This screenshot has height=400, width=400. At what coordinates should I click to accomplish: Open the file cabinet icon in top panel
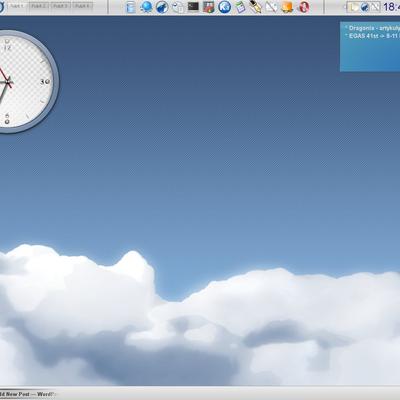[131, 7]
